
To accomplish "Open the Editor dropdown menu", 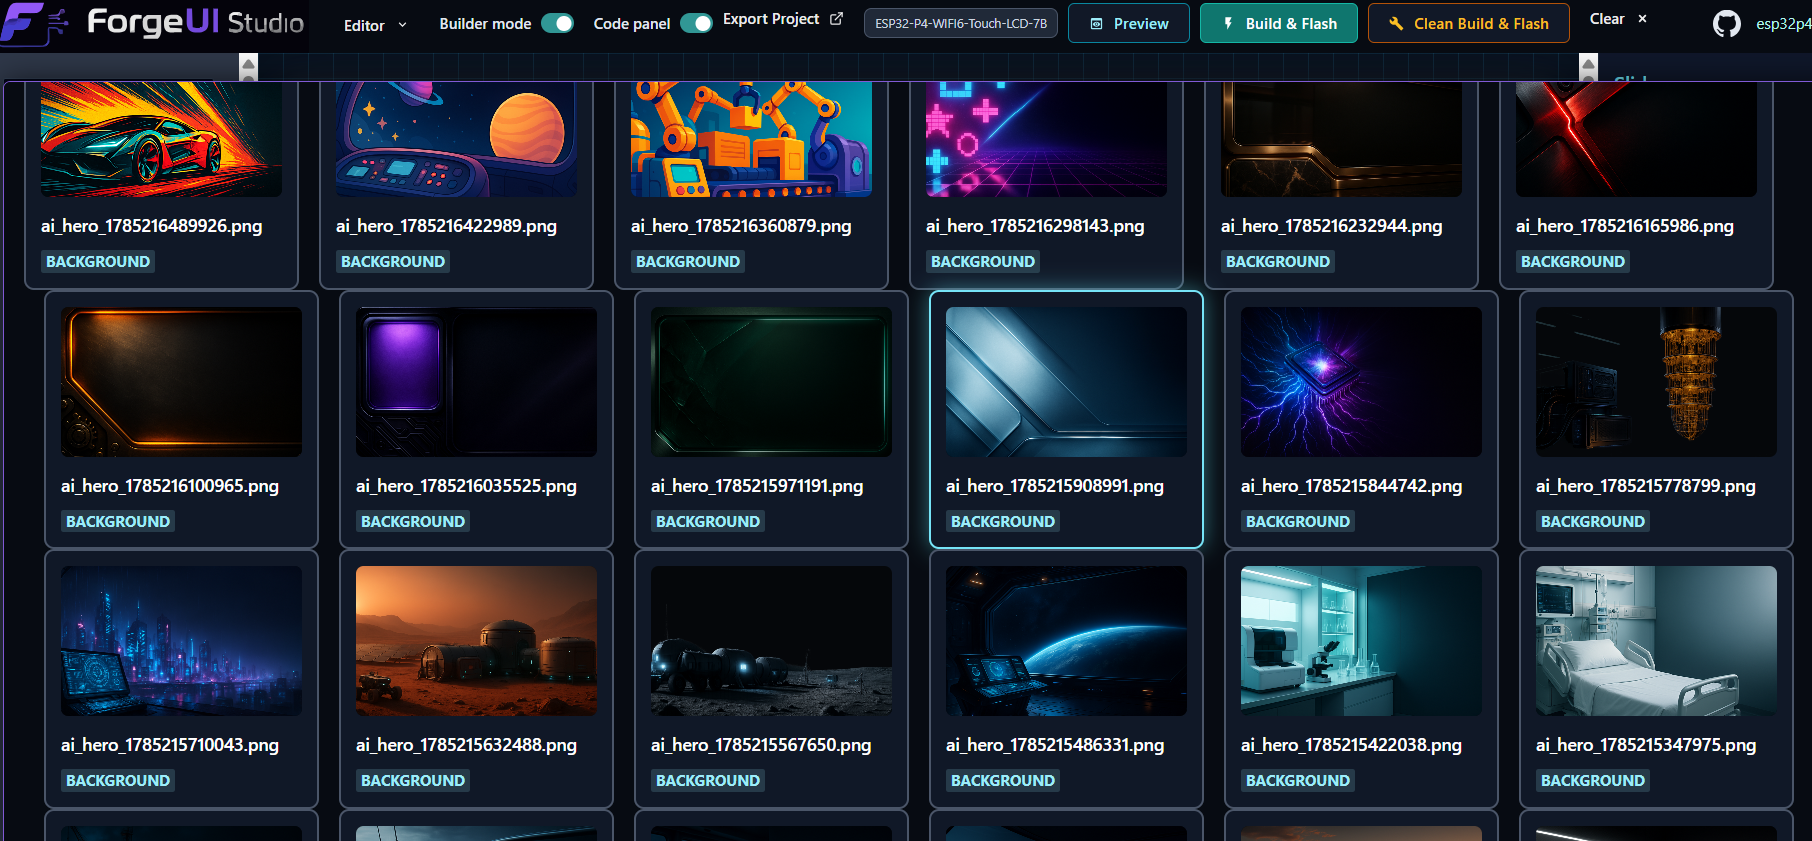I will pos(375,25).
